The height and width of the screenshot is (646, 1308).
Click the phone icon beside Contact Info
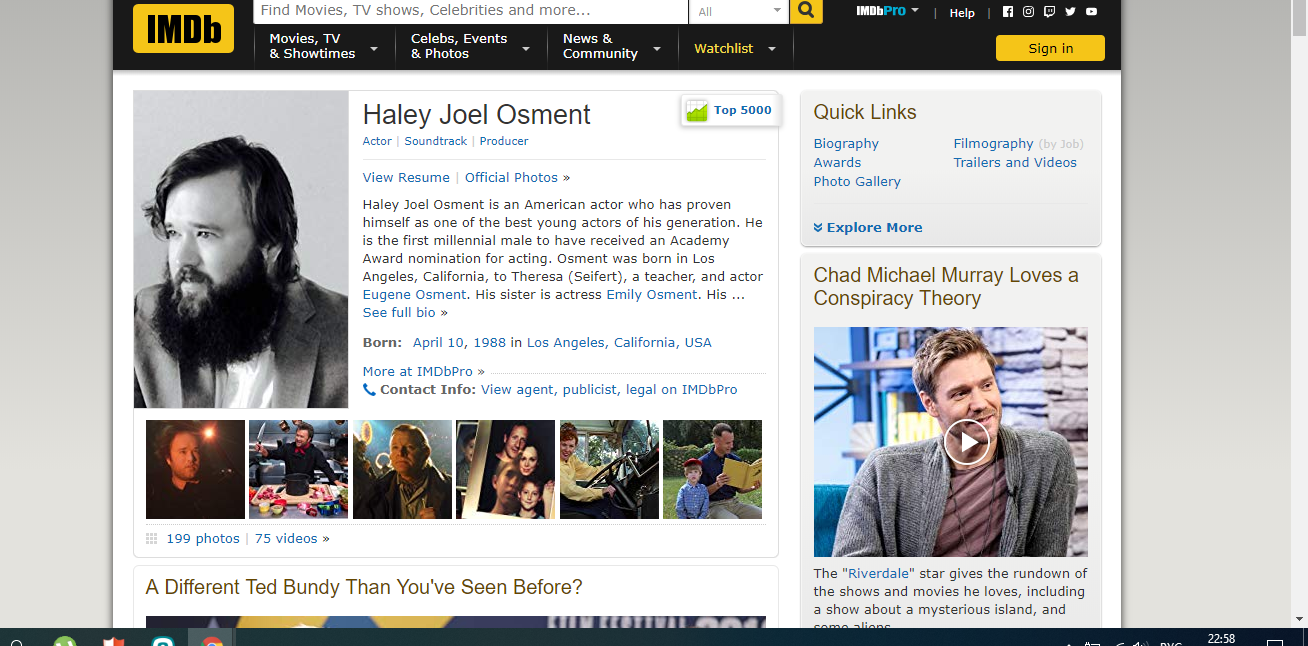(369, 390)
